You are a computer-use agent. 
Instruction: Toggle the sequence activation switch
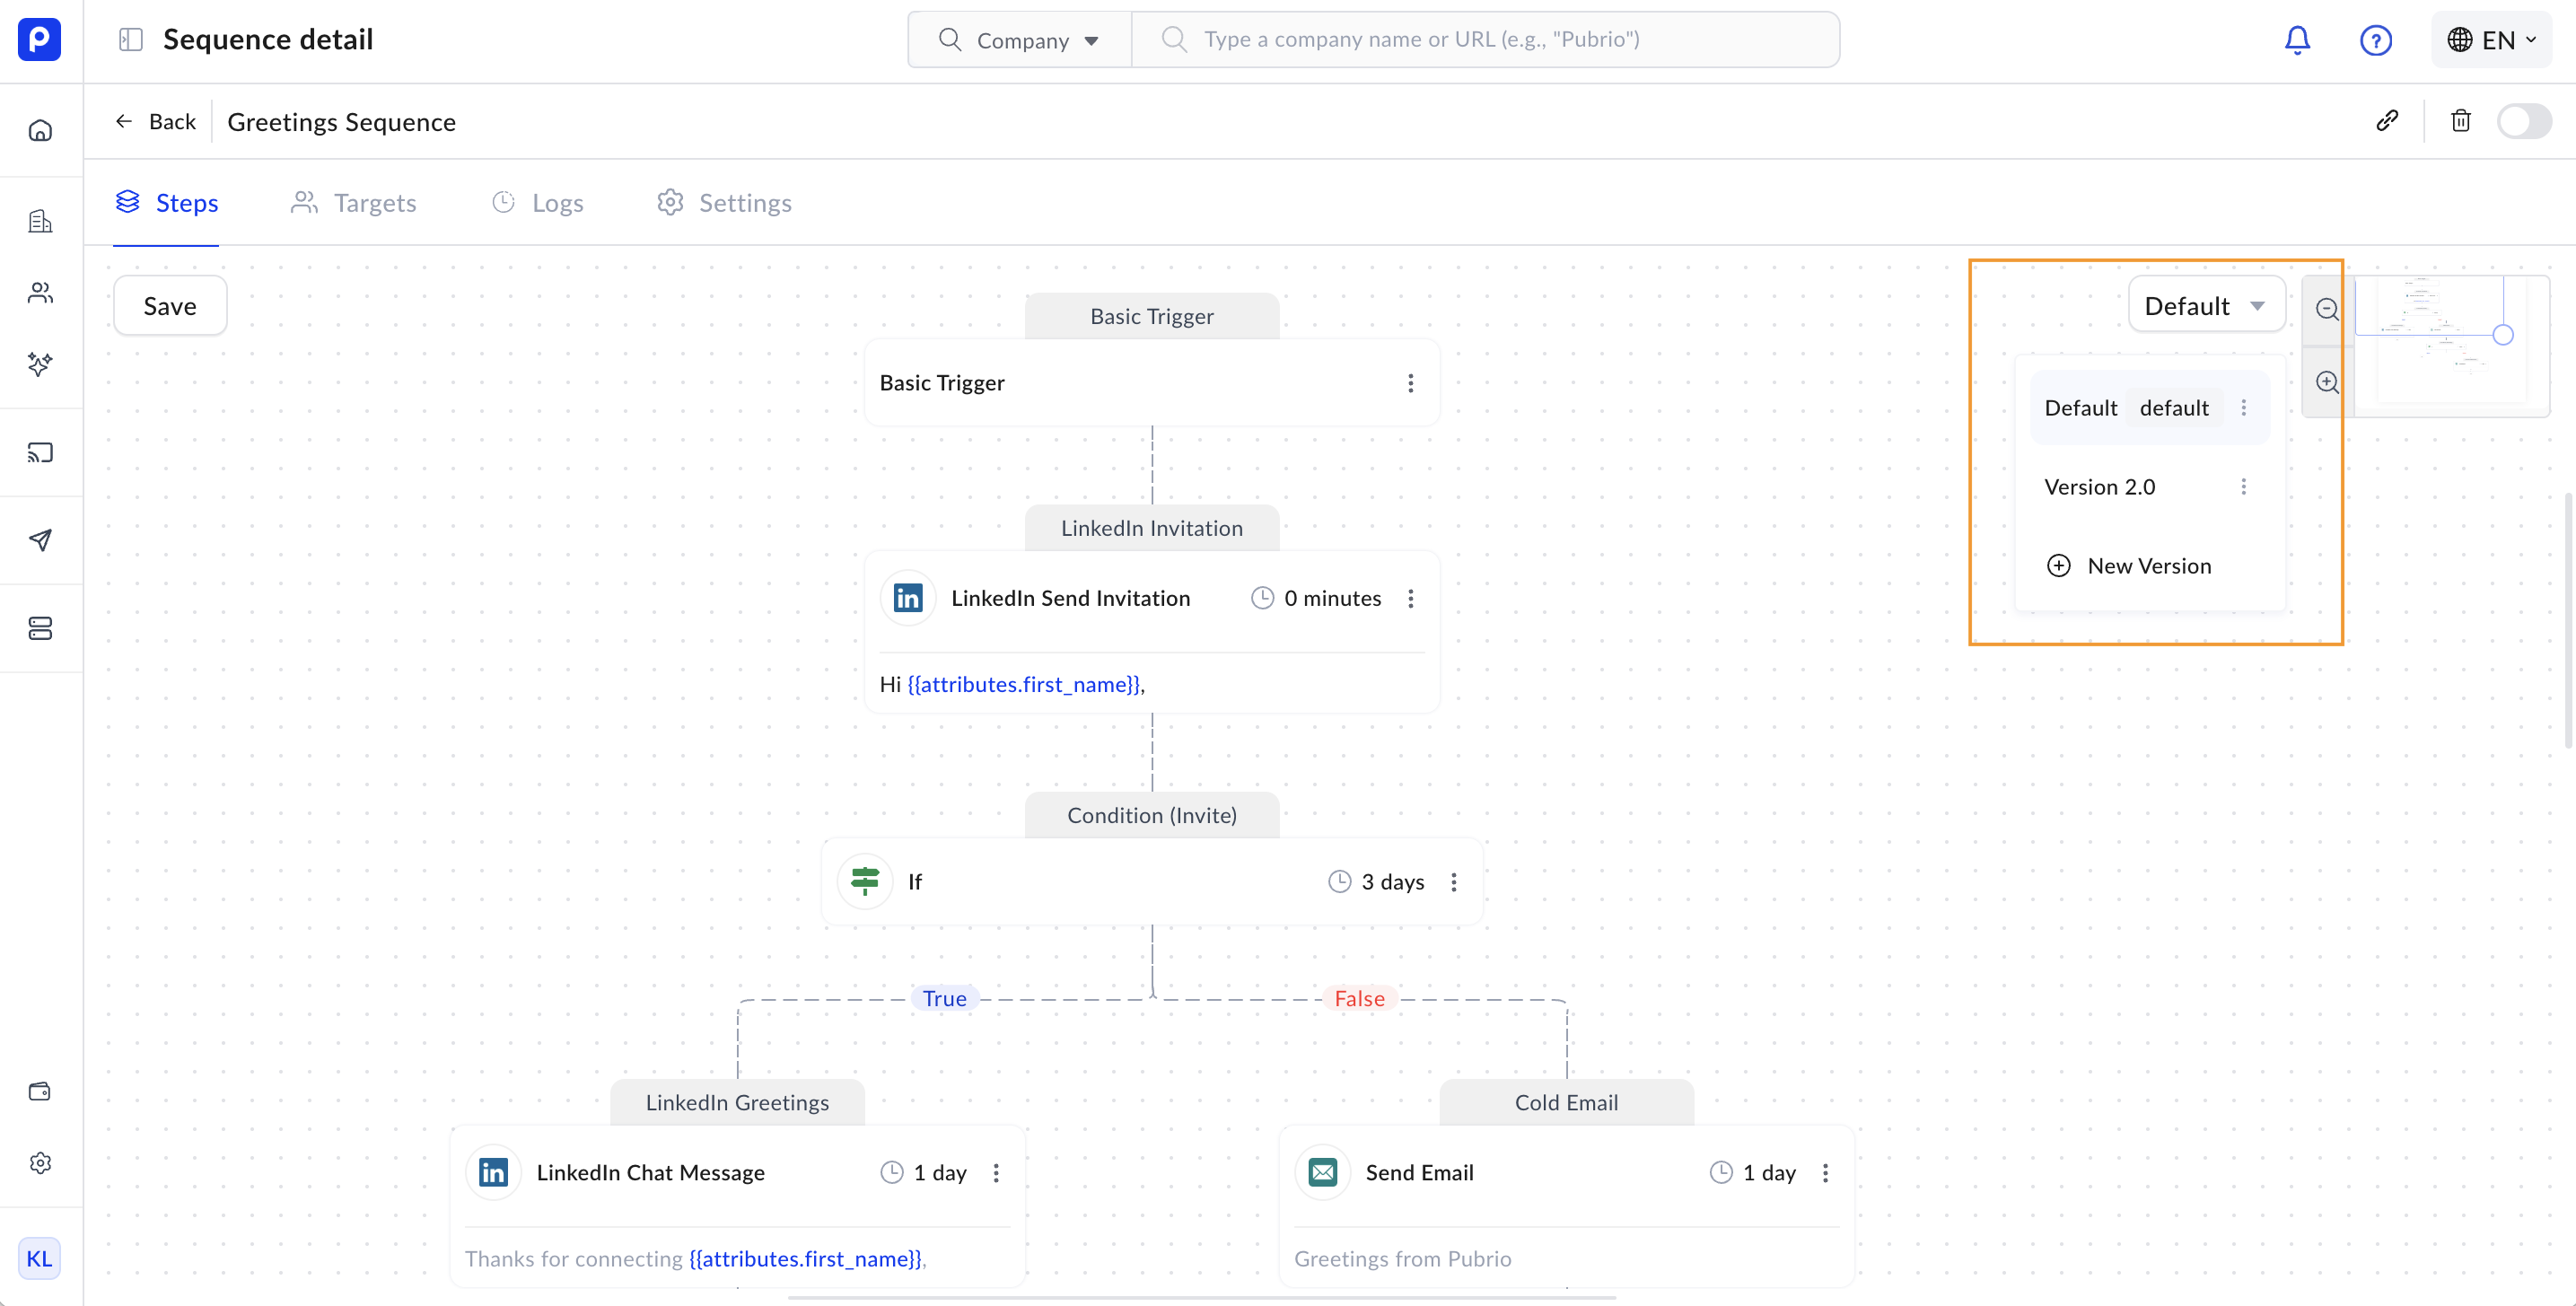click(x=2523, y=121)
